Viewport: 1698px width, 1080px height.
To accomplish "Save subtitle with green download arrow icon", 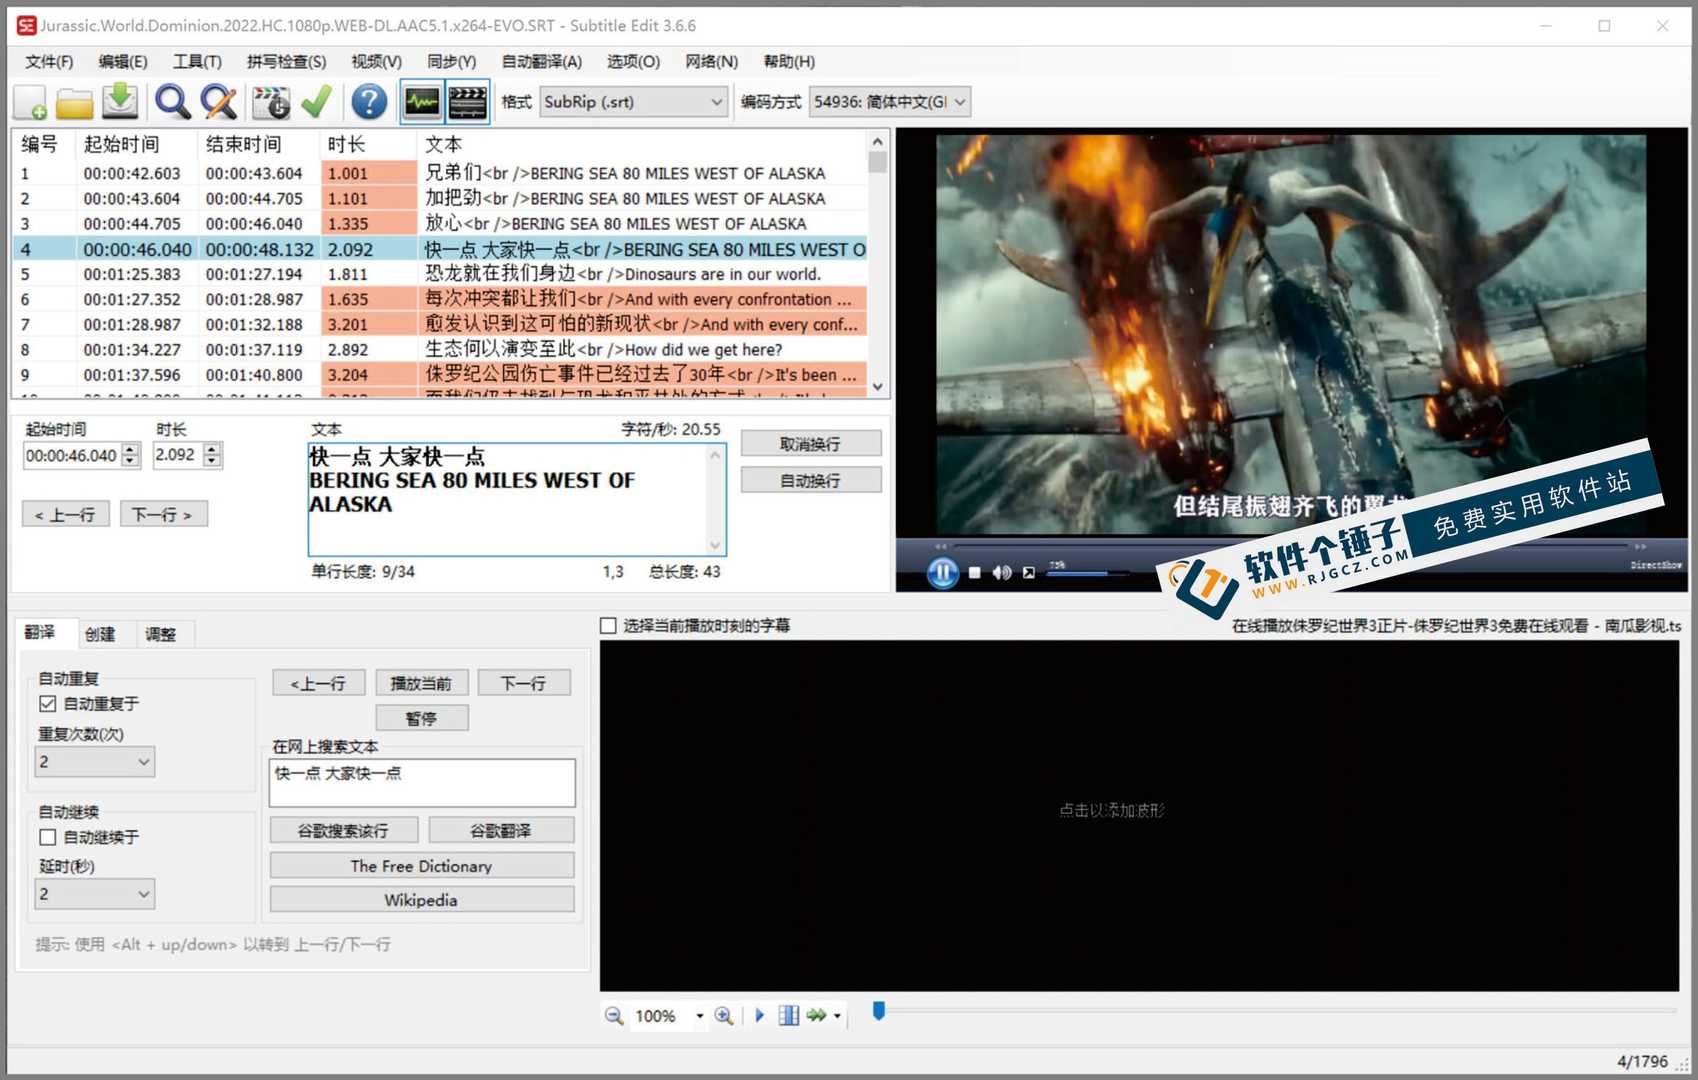I will tap(120, 102).
